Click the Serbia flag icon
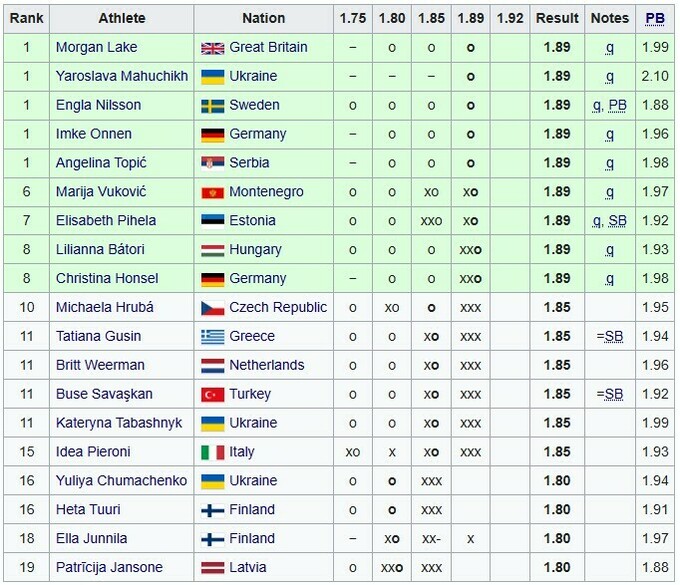The image size is (680, 585). coord(212,163)
